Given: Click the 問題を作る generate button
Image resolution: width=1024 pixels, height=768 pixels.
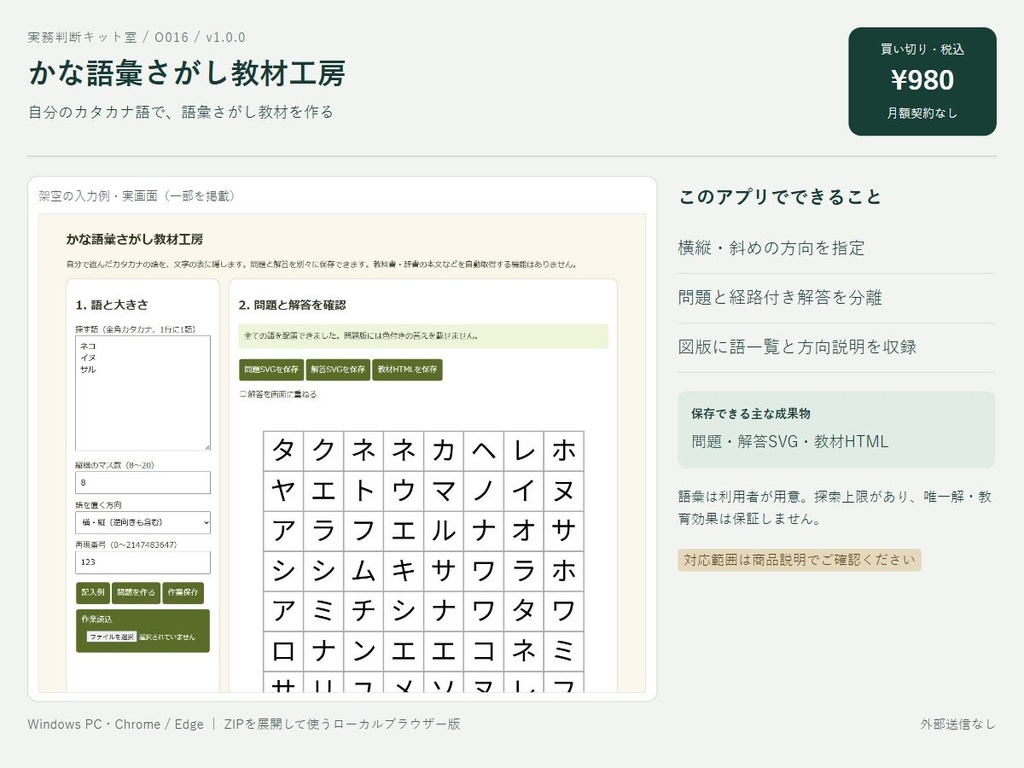Looking at the screenshot, I should pyautogui.click(x=136, y=592).
